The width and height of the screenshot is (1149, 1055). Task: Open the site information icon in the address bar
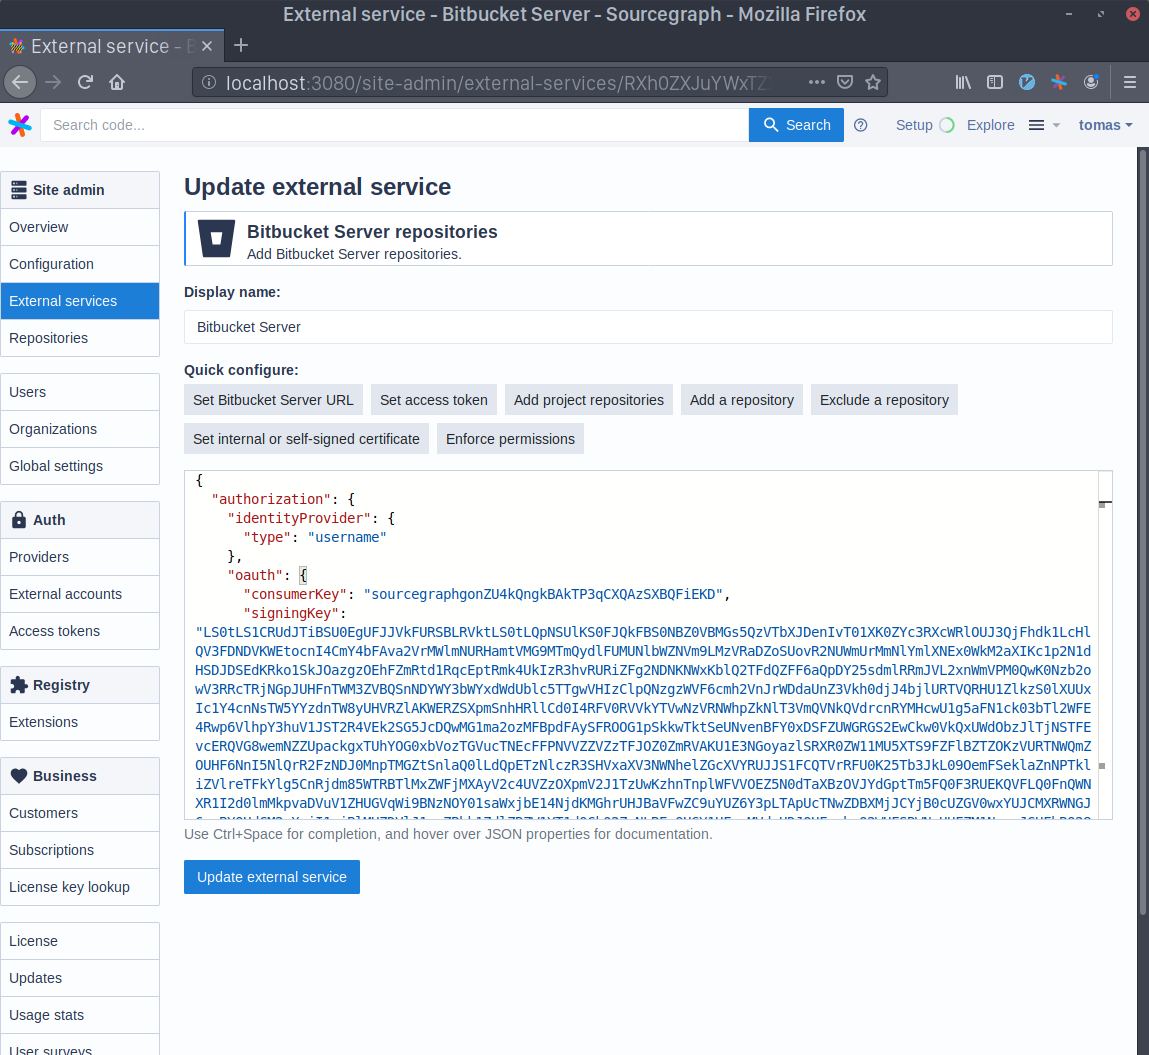(209, 82)
